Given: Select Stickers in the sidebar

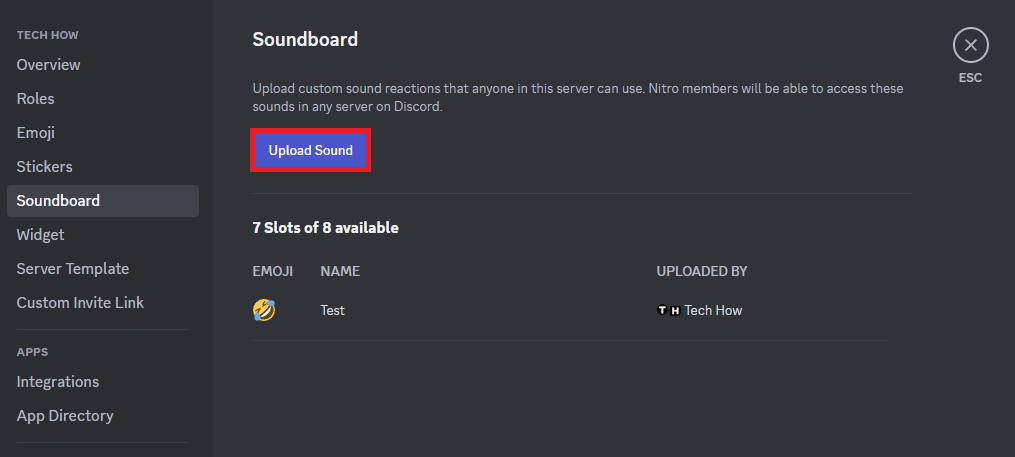Looking at the screenshot, I should point(44,167).
